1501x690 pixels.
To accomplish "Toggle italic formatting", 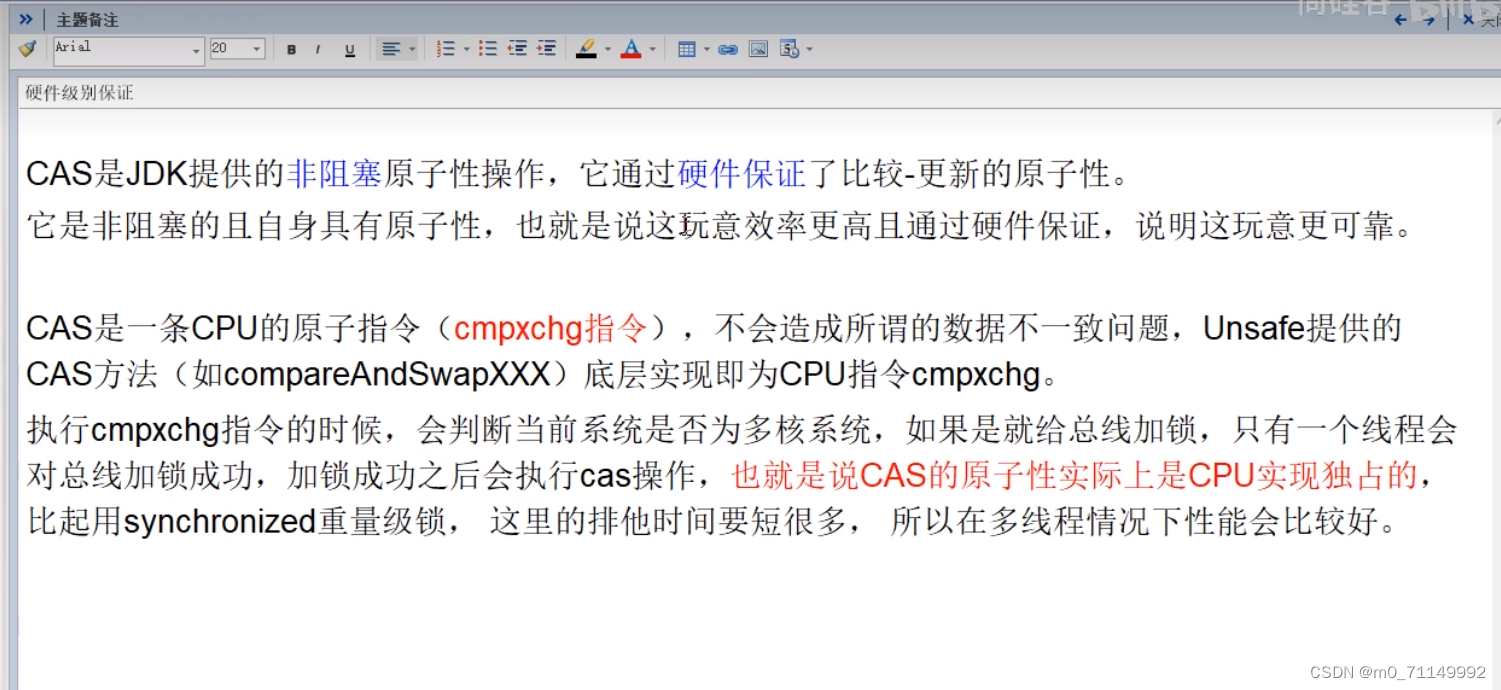I will point(319,48).
